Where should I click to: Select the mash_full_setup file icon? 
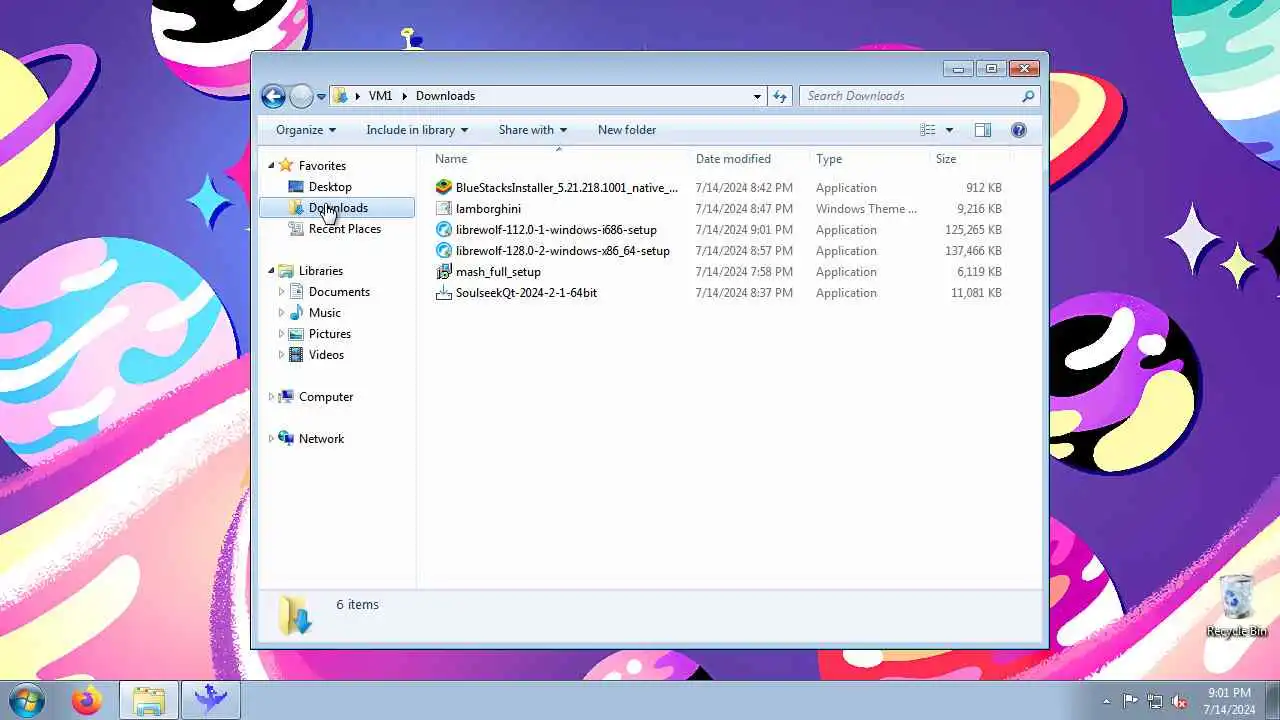point(444,272)
